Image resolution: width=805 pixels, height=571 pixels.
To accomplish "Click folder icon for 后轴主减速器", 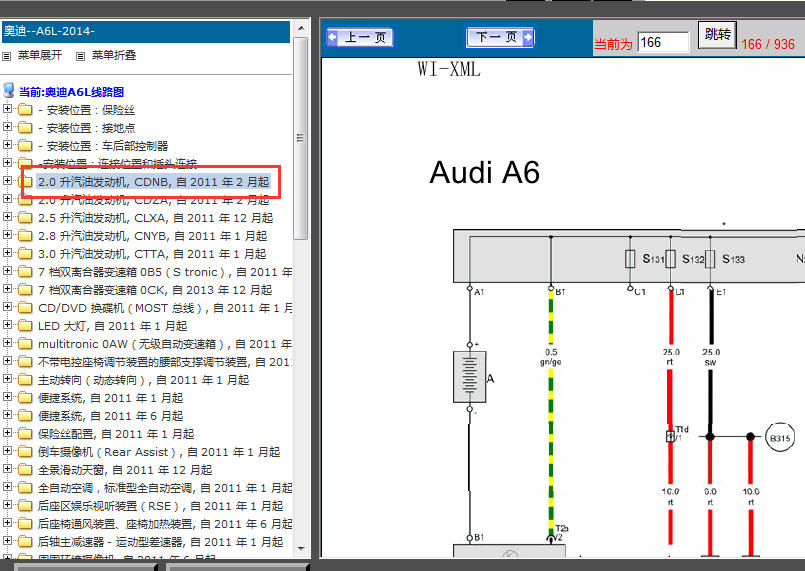I will coord(25,541).
